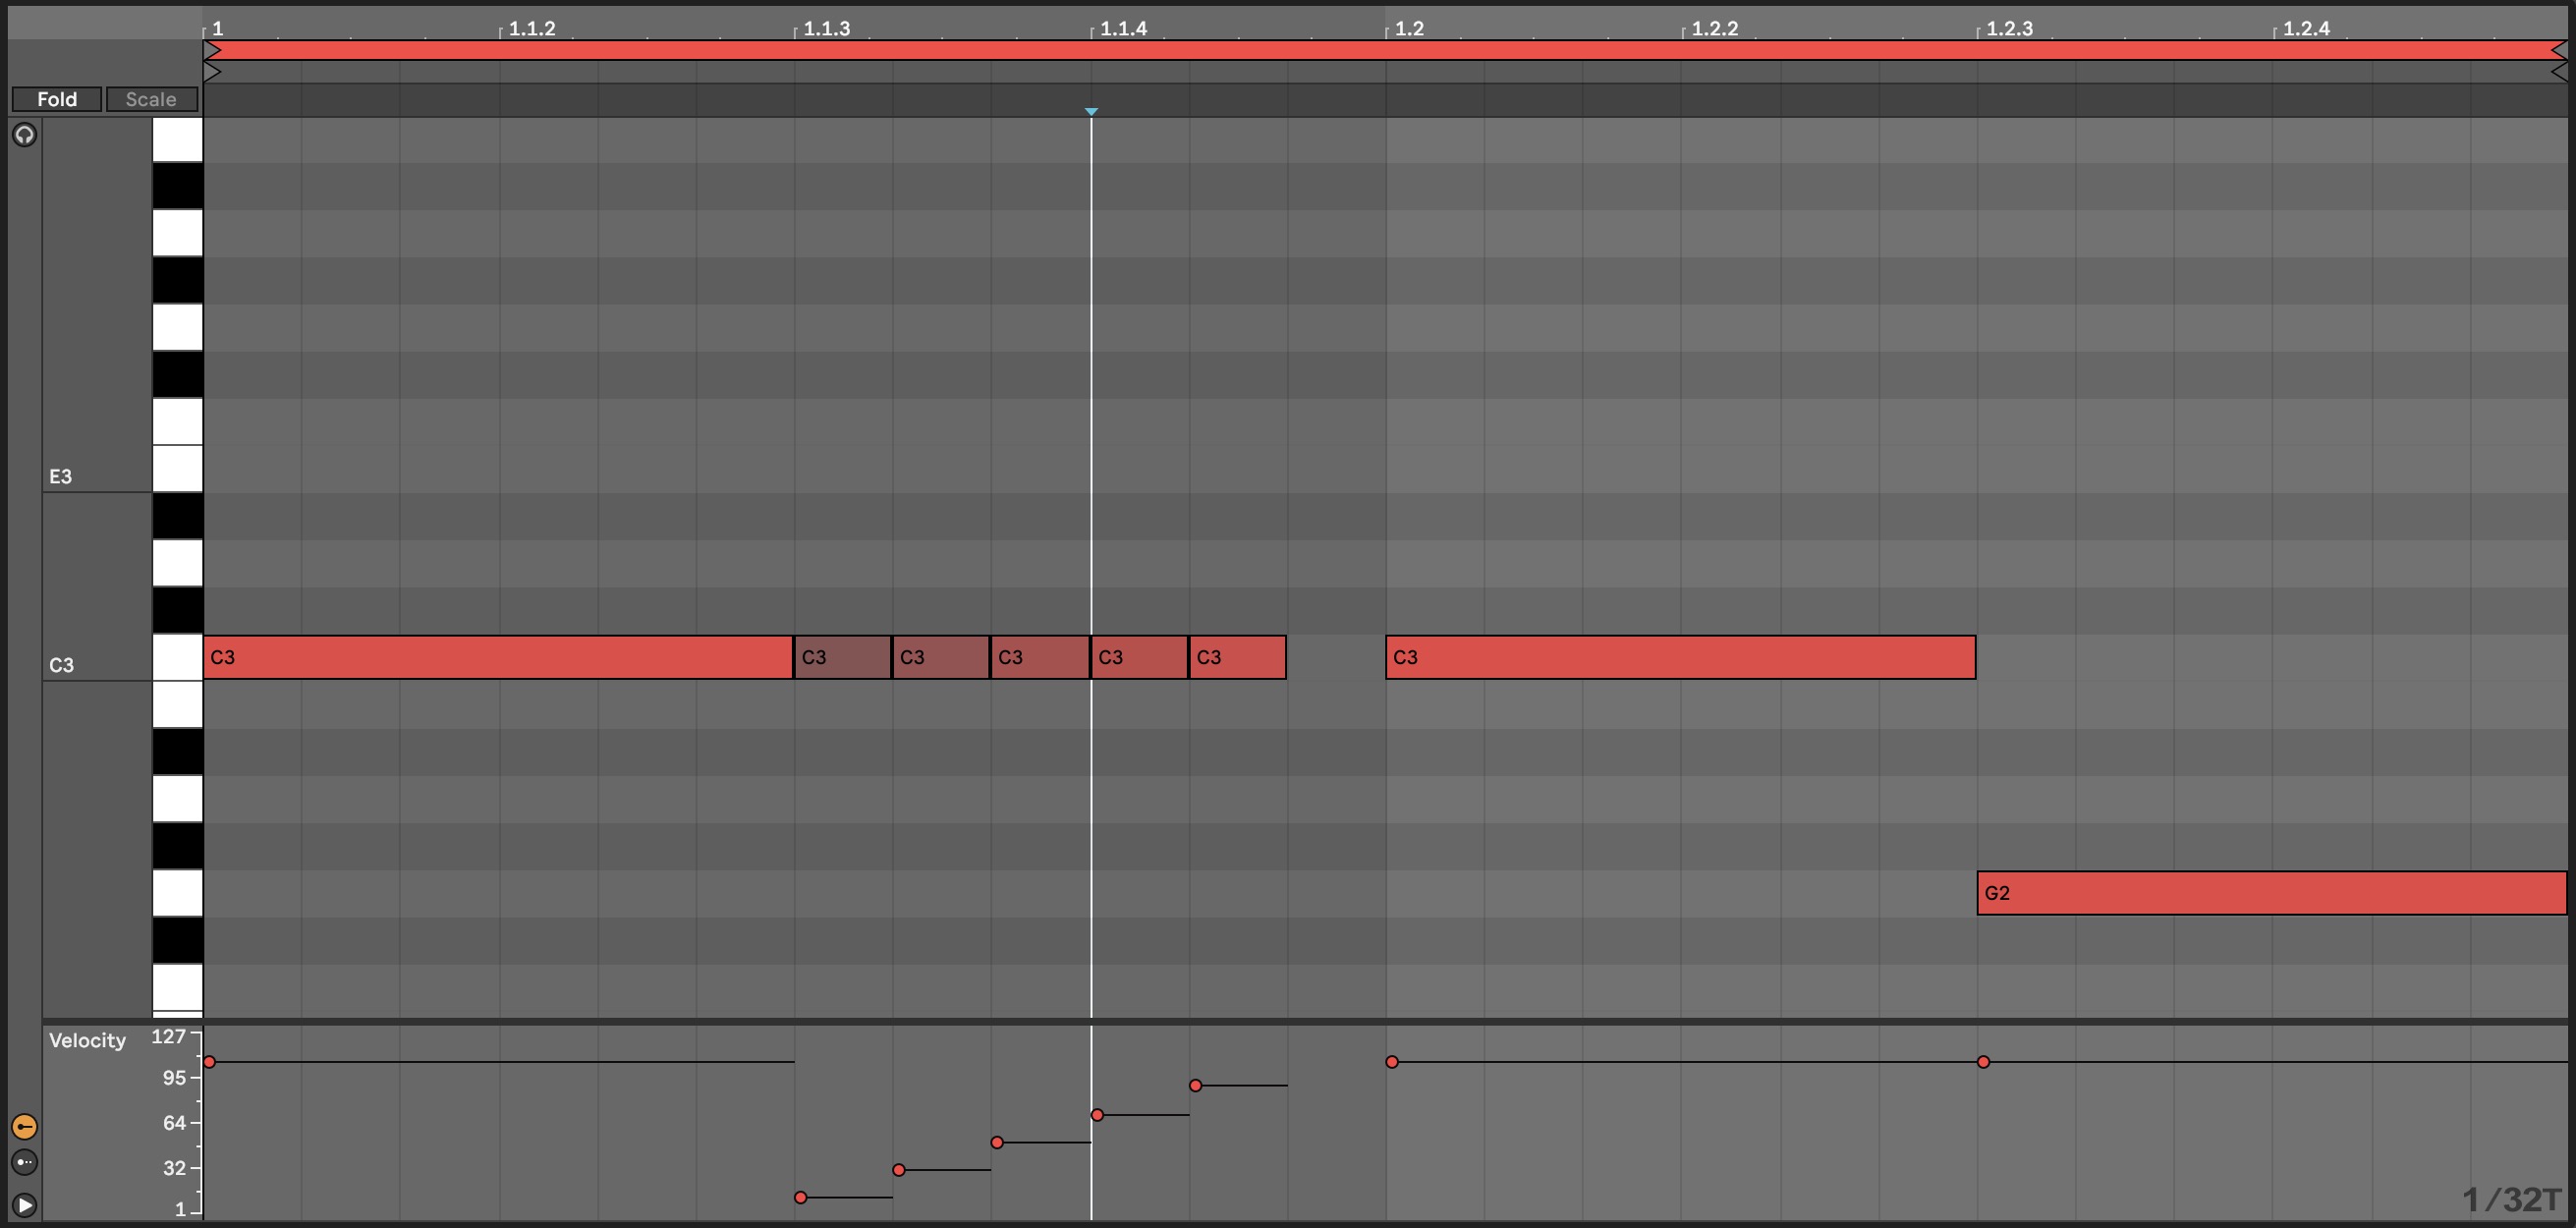Select the short C3 note starting at 1.1.3
2576x1228 pixels.
[843, 657]
